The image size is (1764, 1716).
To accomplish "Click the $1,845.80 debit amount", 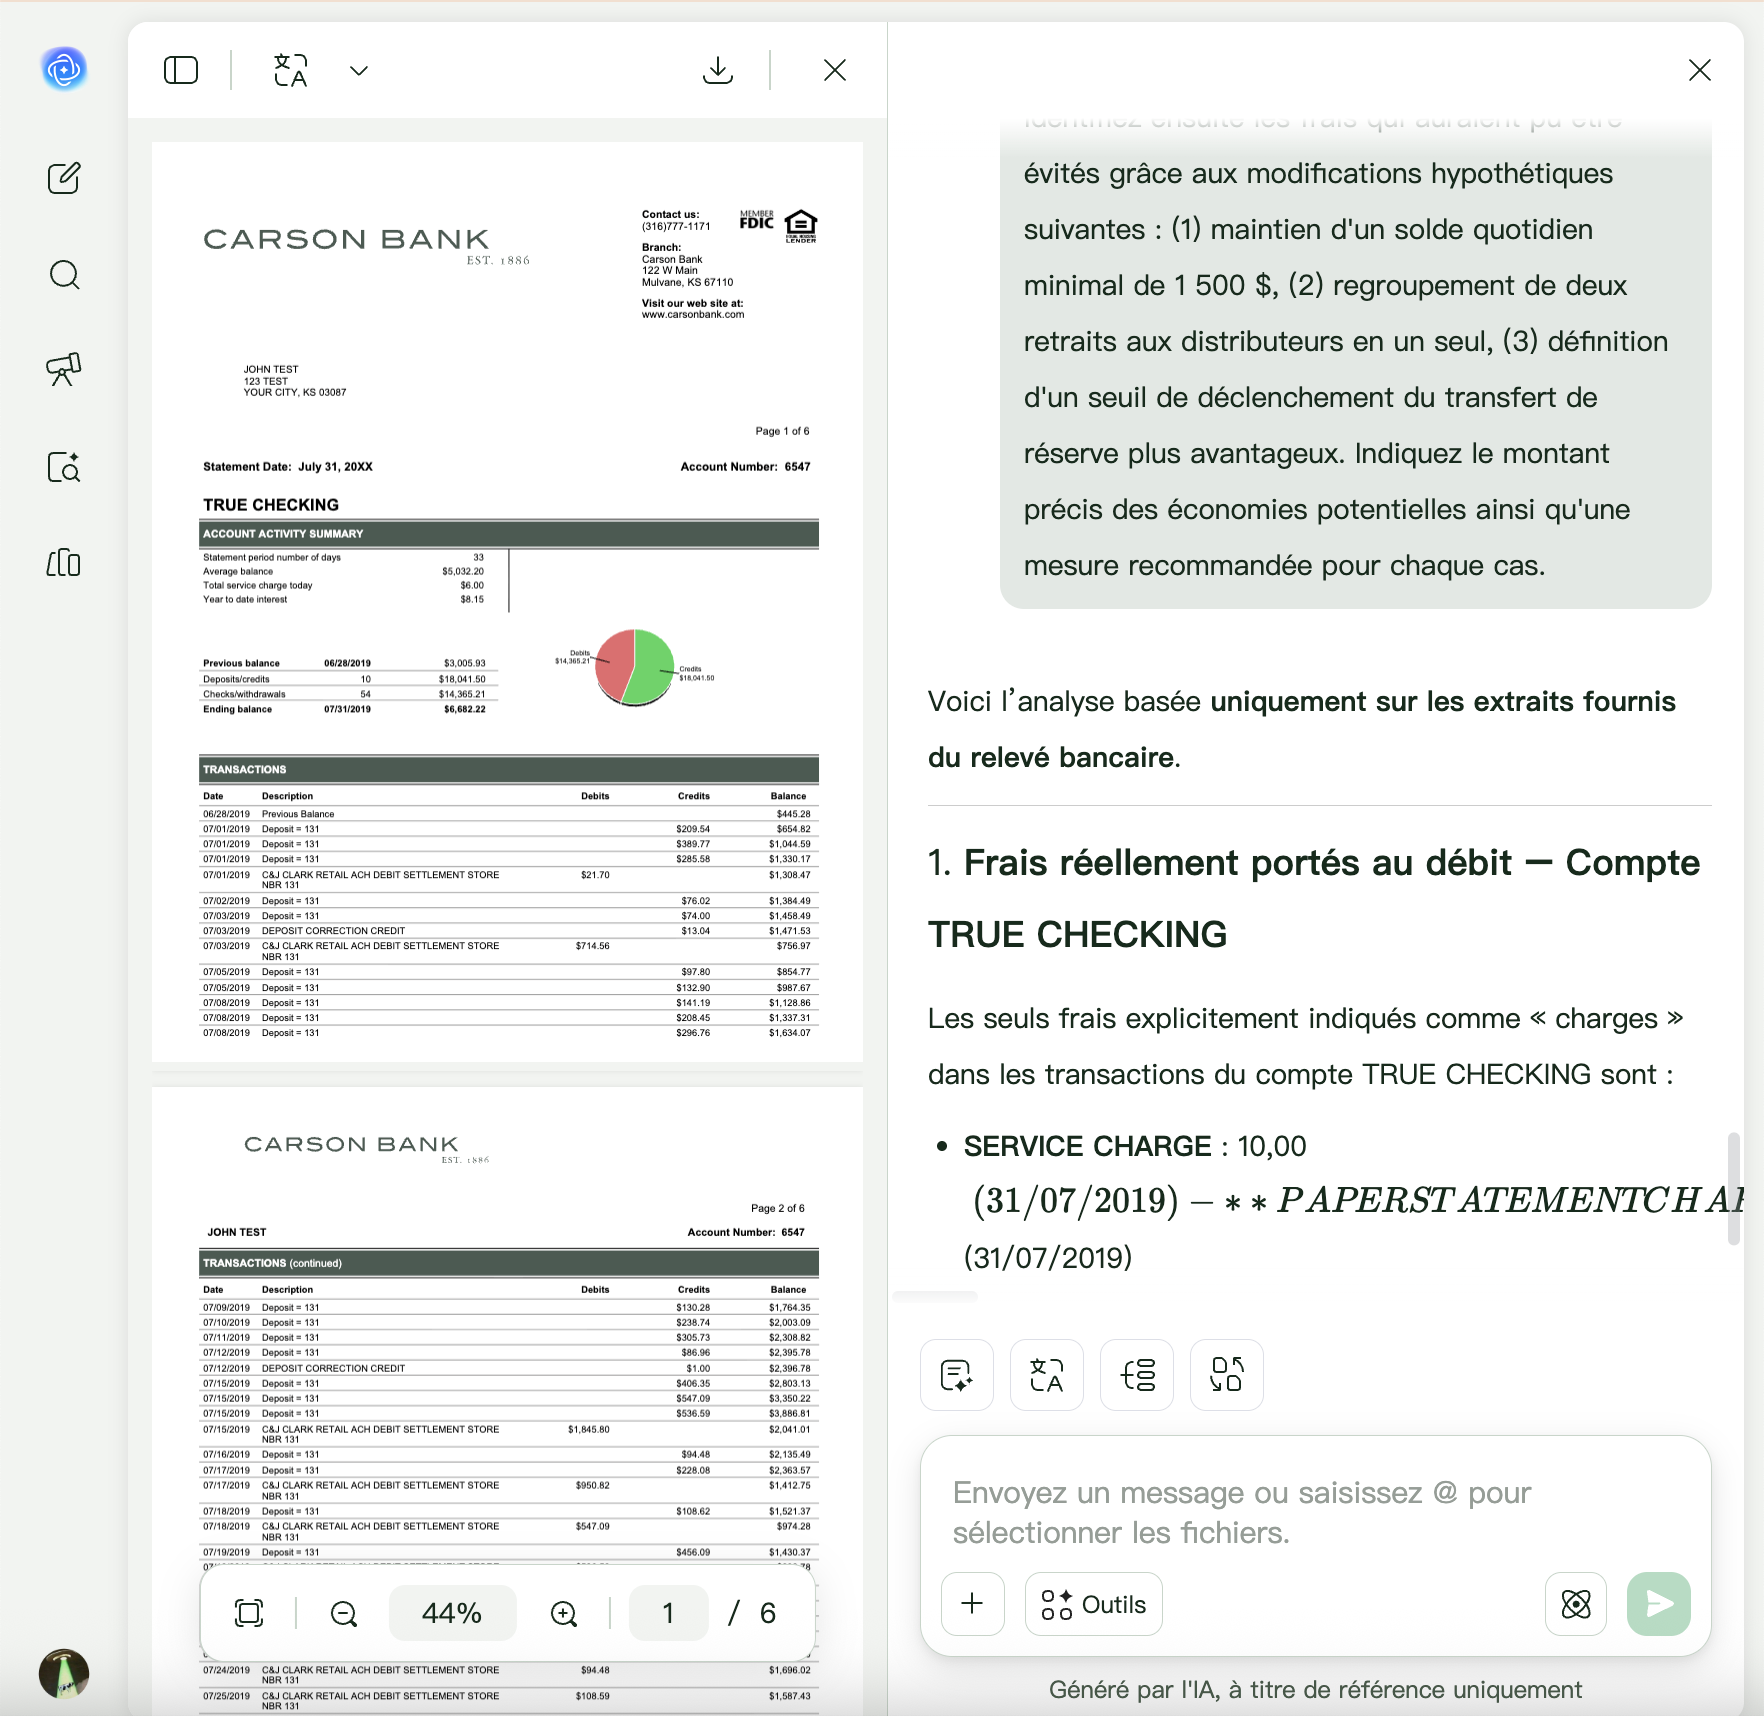I will [x=588, y=1430].
